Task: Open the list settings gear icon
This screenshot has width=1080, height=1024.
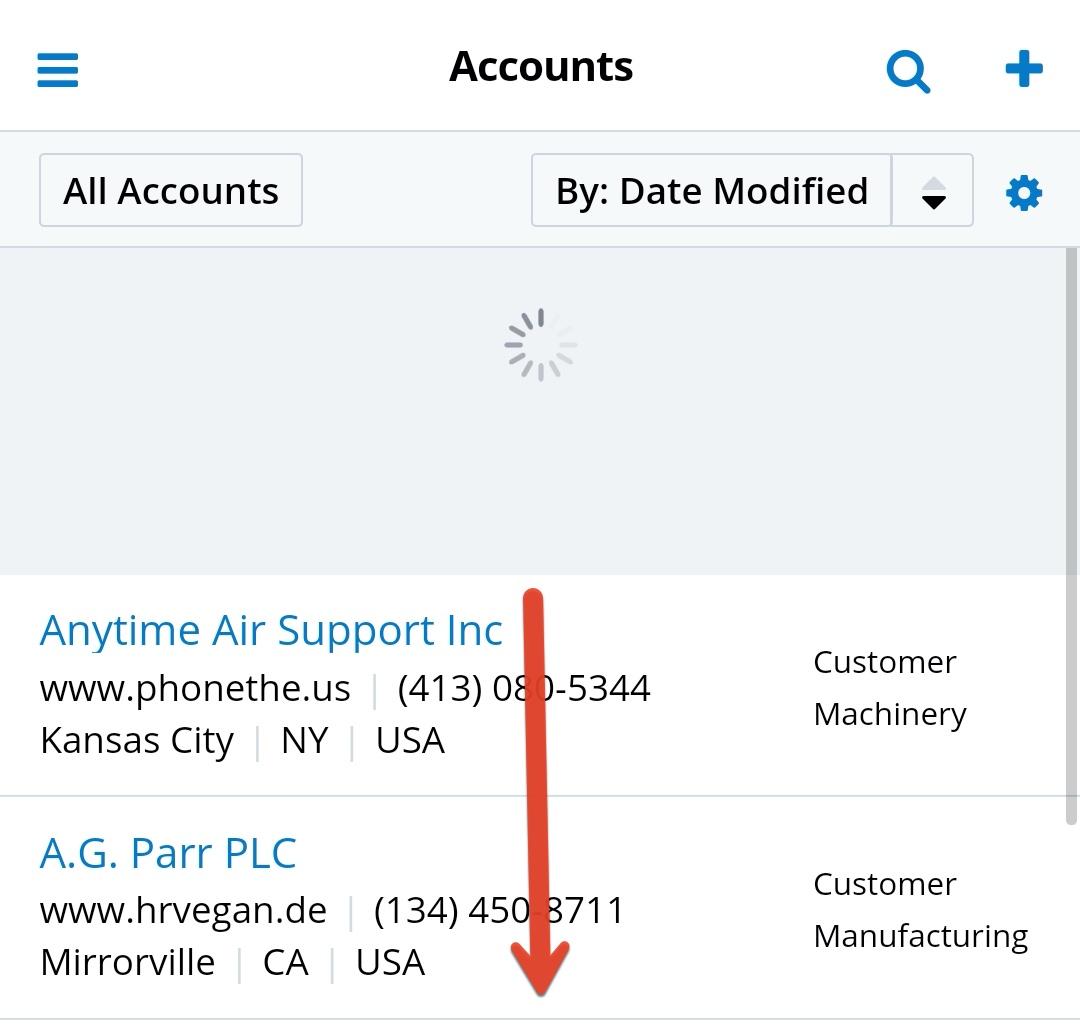Action: coord(1023,192)
